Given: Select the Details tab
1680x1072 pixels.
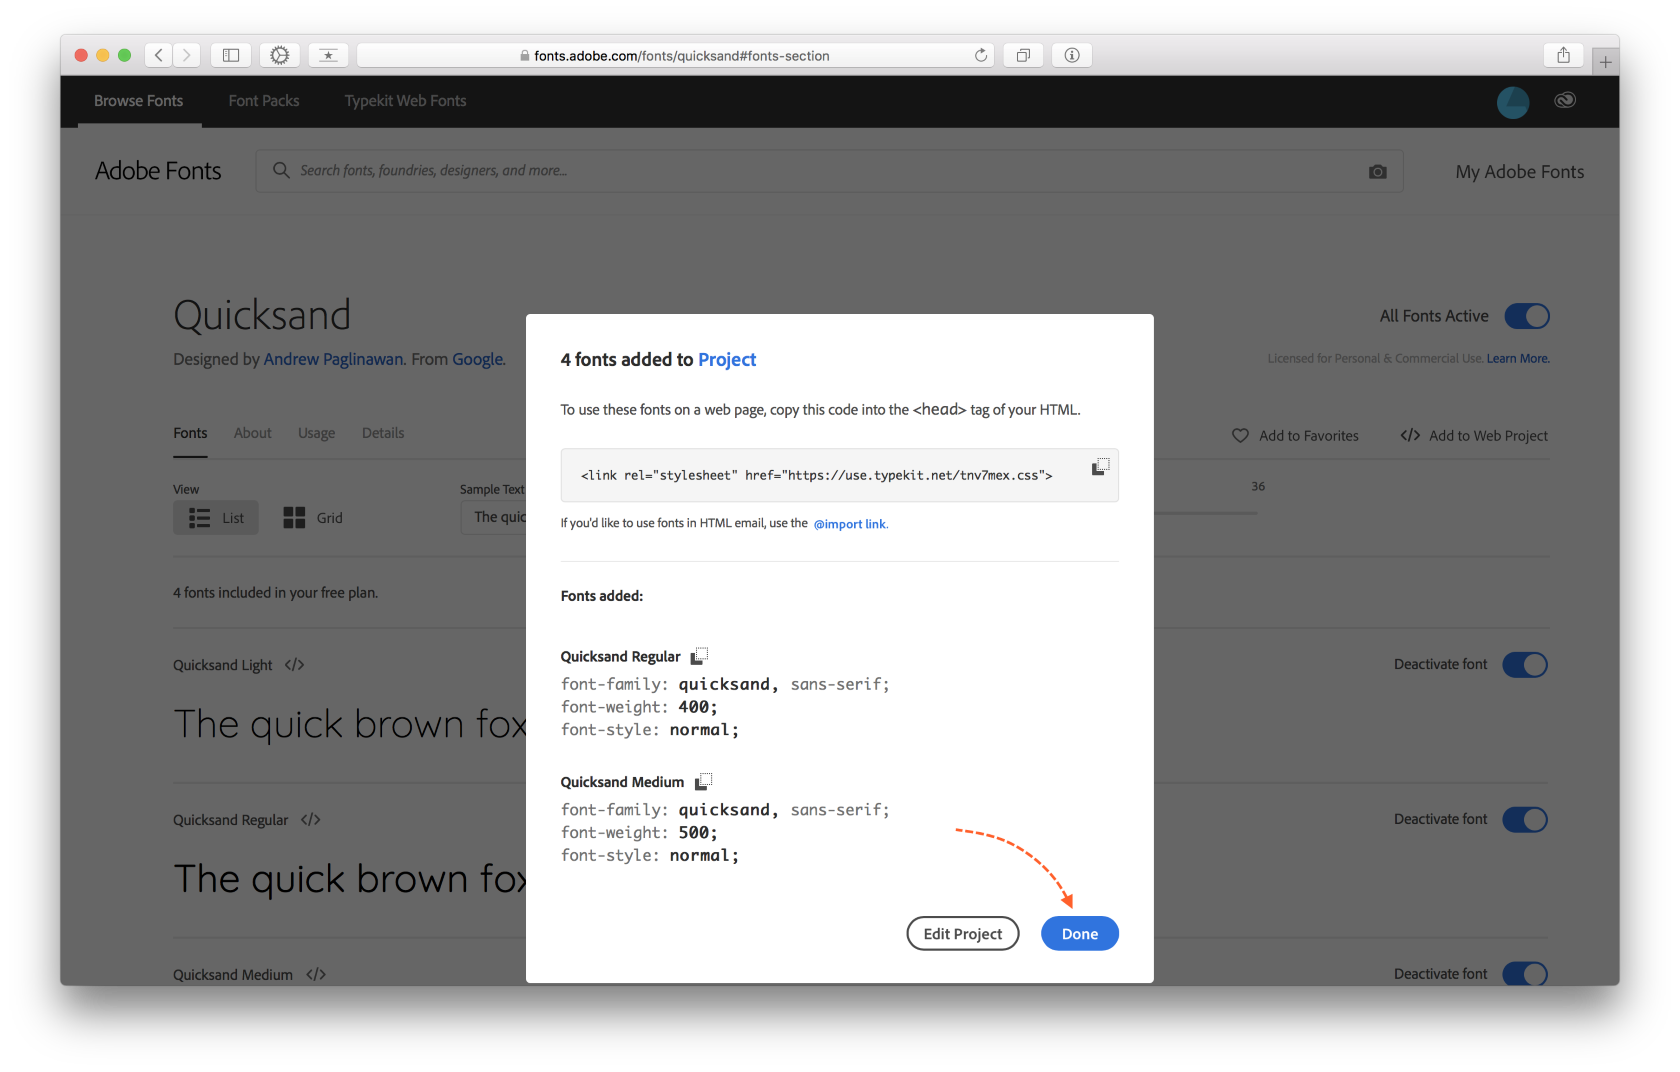Looking at the screenshot, I should coord(383,433).
